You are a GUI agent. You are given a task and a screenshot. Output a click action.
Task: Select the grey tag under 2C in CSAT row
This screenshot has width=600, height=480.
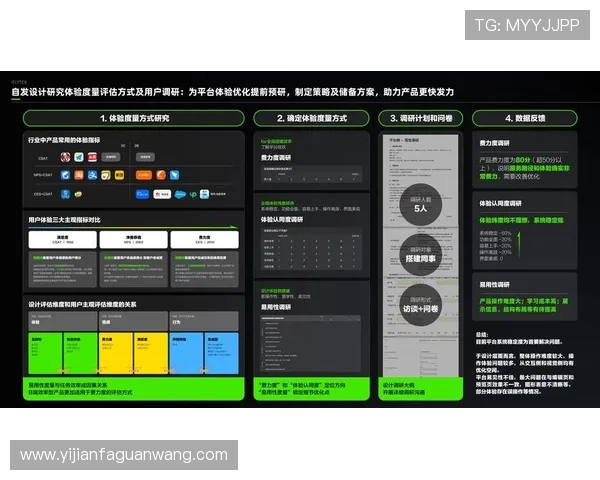click(111, 157)
